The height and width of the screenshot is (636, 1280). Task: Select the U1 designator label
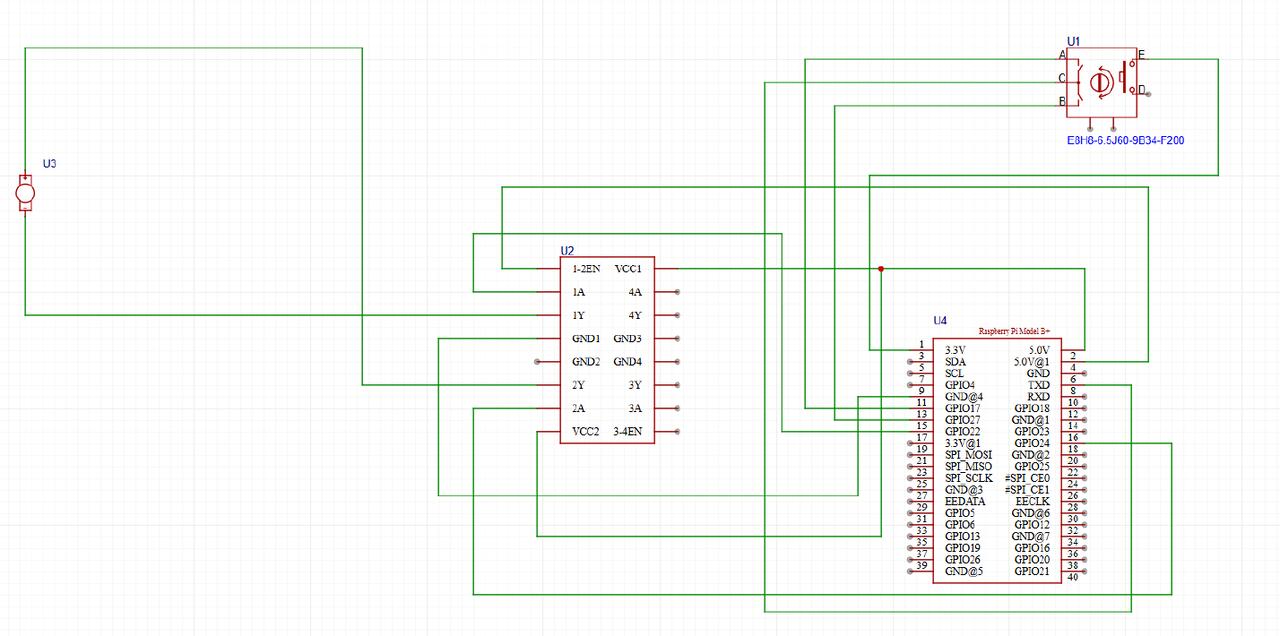point(1074,41)
